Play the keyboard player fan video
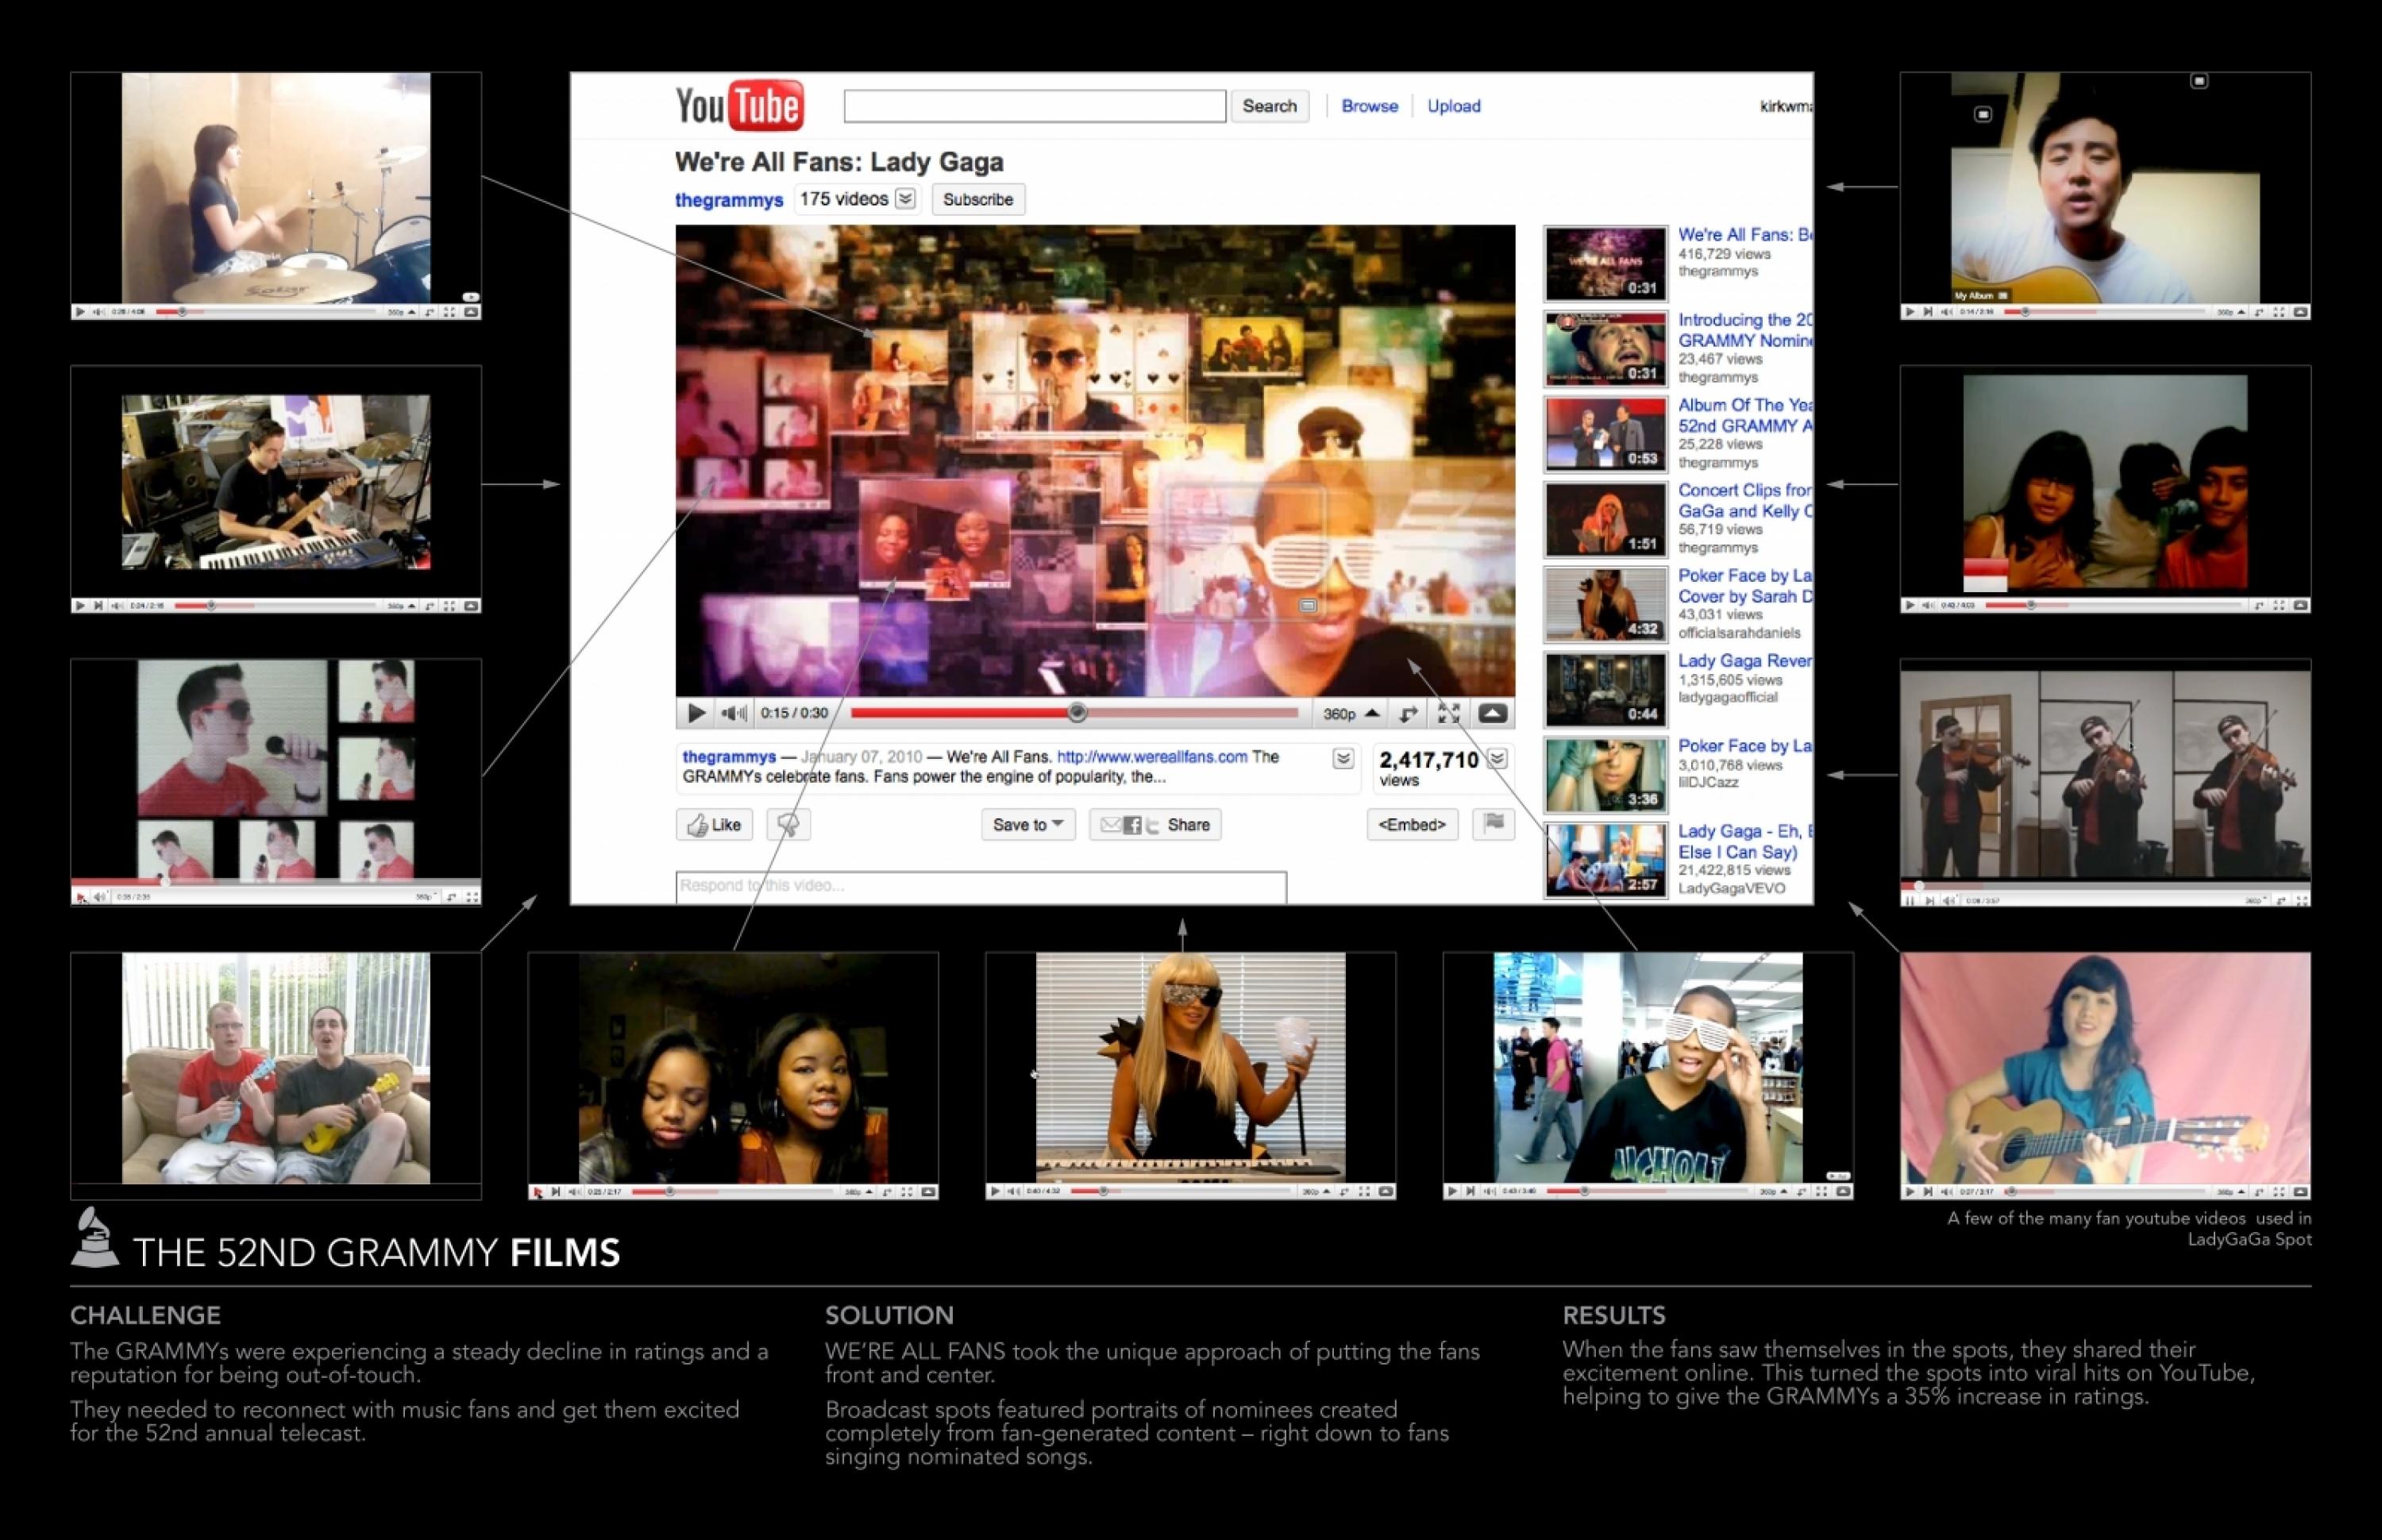Screen dimensions: 2382x1540 [80, 606]
